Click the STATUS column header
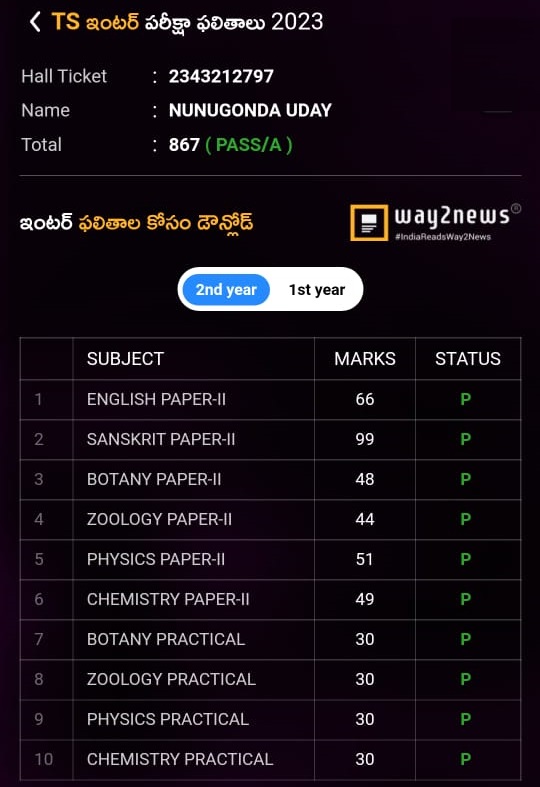Screen dimensions: 540x787 coord(468,359)
